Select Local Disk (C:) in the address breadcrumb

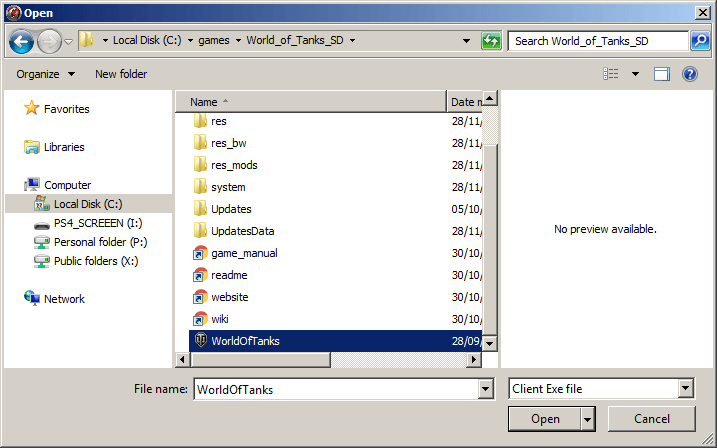pyautogui.click(x=147, y=40)
